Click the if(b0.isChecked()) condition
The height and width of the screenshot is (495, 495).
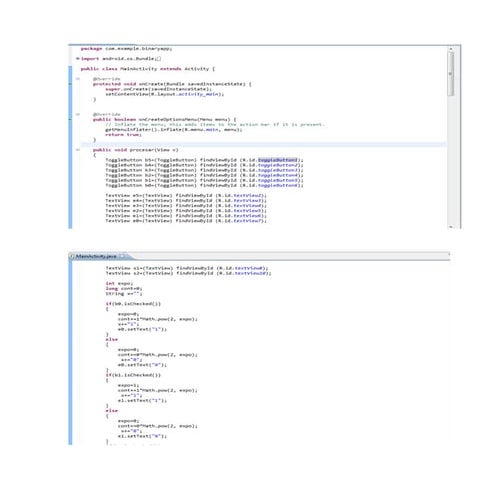point(133,304)
